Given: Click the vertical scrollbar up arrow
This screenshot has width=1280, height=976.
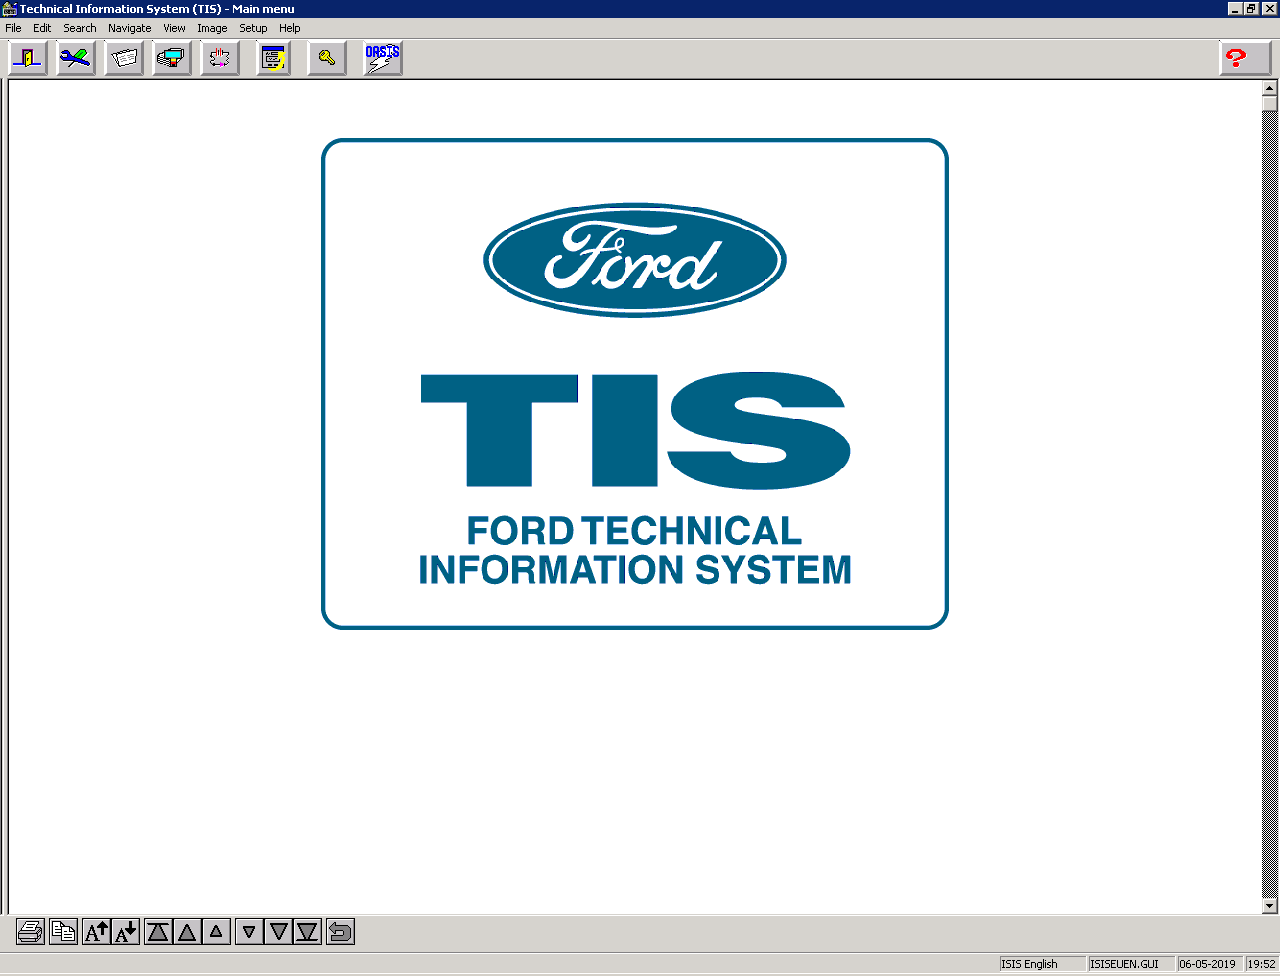Looking at the screenshot, I should pyautogui.click(x=1270, y=88).
